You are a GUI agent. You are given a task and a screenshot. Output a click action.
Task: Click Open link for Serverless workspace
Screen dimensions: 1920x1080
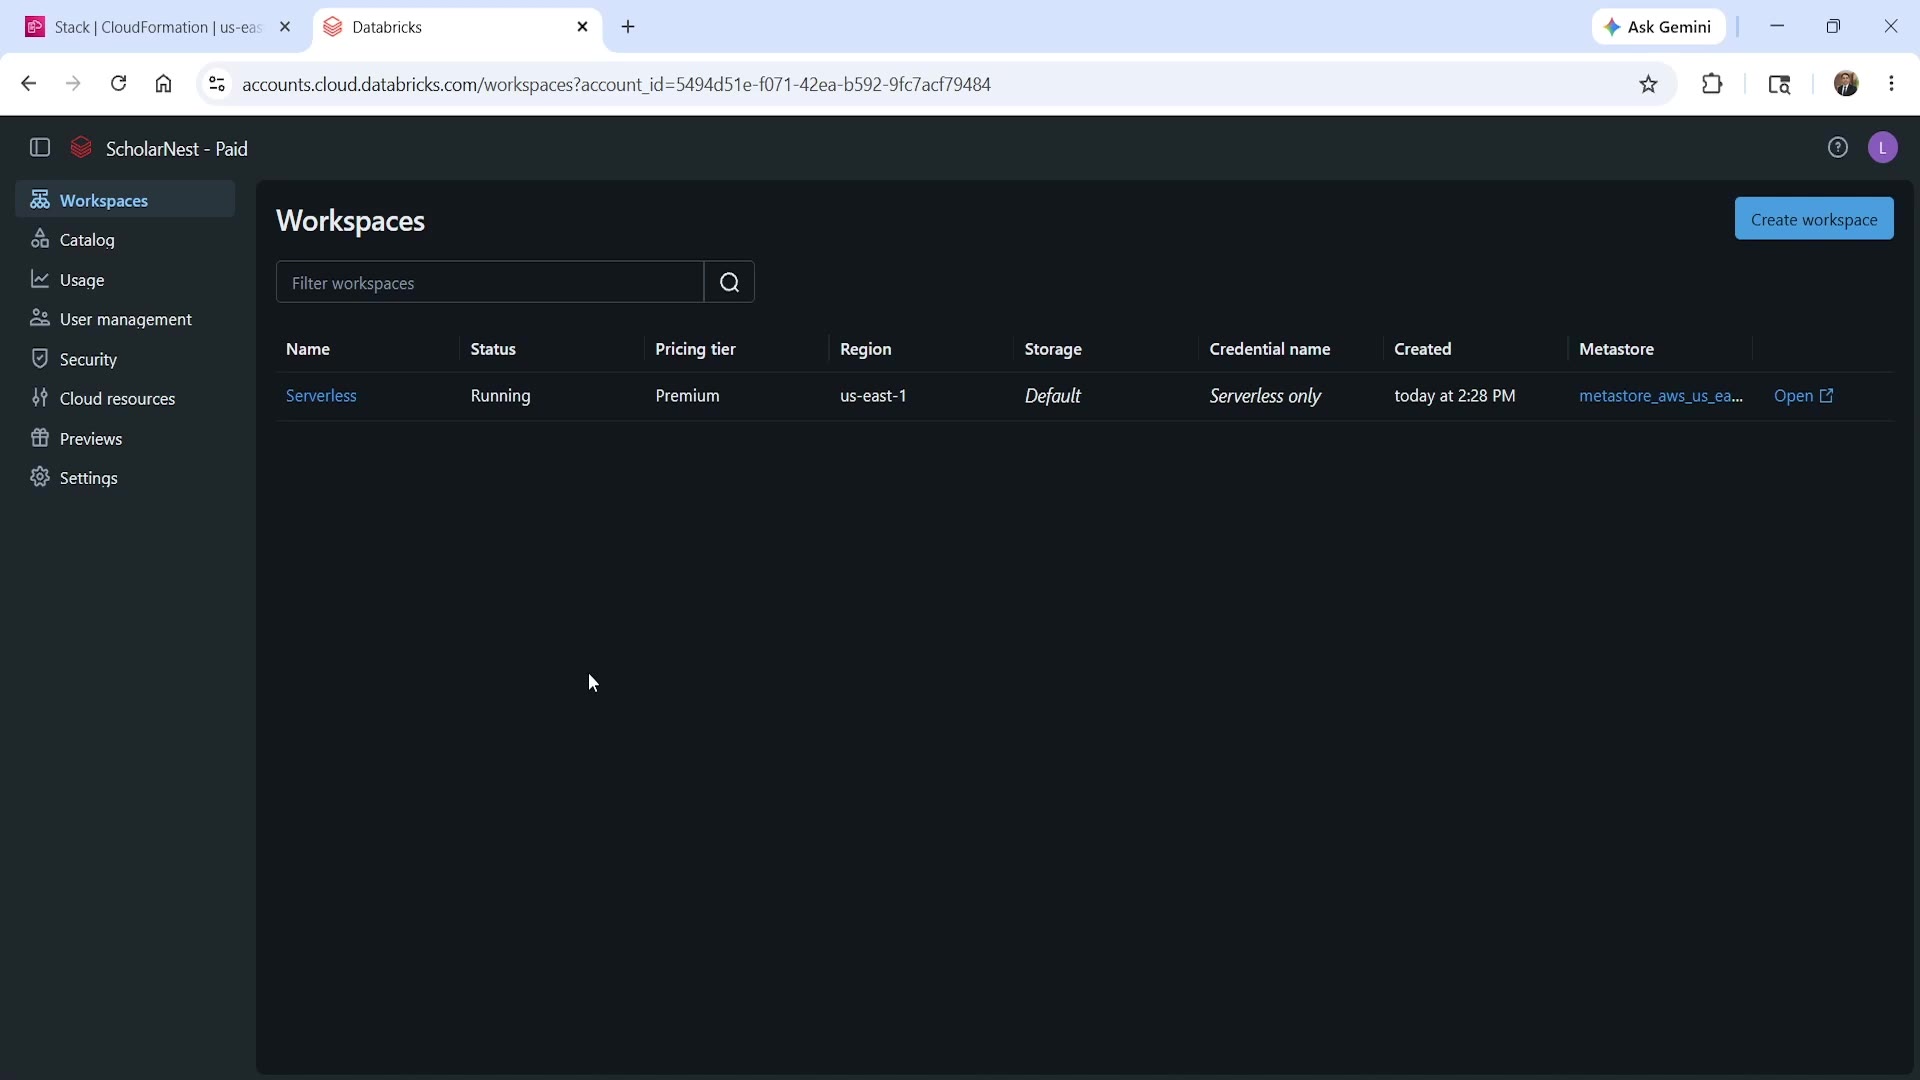point(1804,396)
